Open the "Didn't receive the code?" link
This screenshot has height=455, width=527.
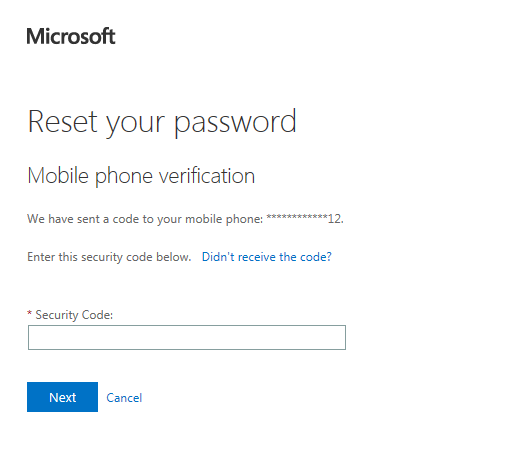pyautogui.click(x=267, y=257)
